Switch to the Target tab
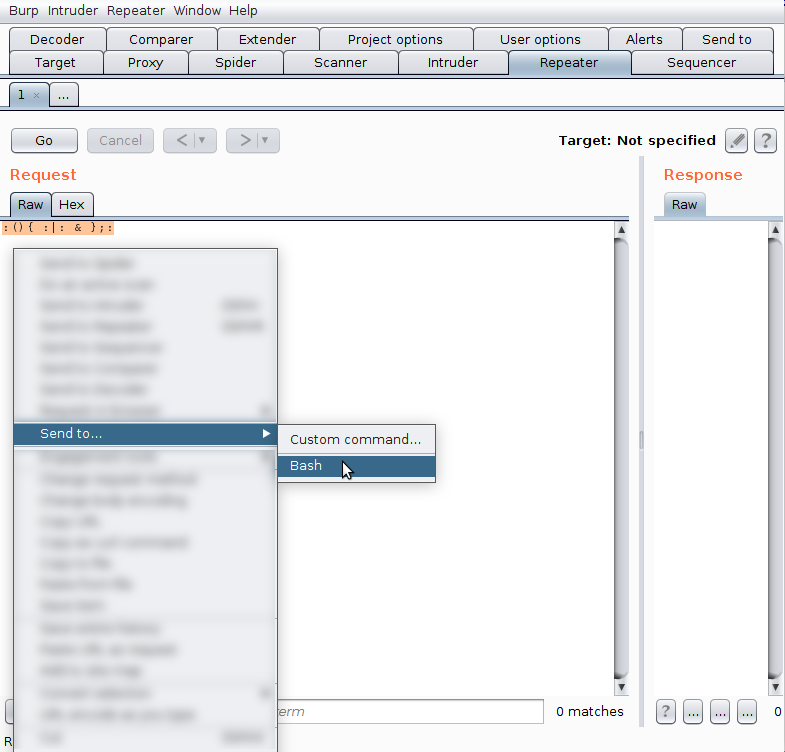The width and height of the screenshot is (785, 752). coord(55,63)
